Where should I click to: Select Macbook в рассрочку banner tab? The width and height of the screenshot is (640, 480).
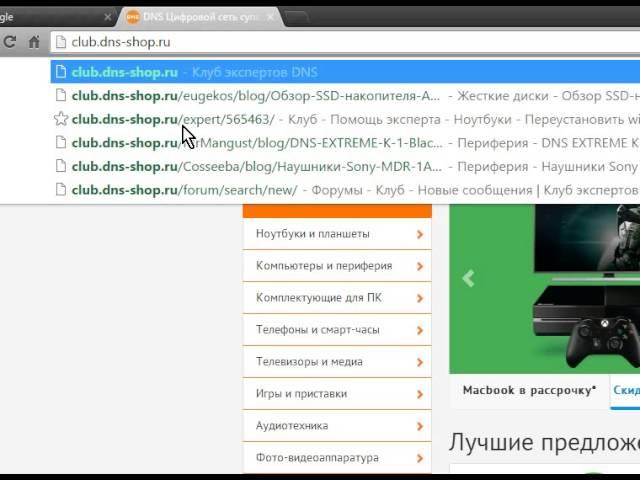point(529,390)
